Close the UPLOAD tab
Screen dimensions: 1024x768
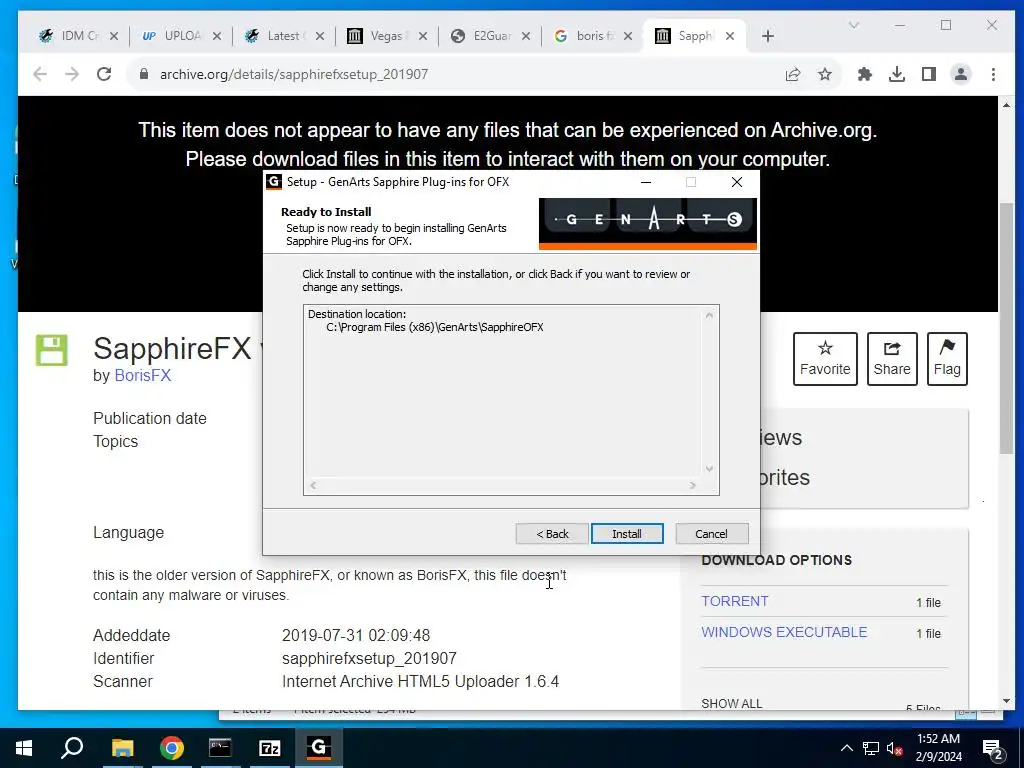pos(217,36)
